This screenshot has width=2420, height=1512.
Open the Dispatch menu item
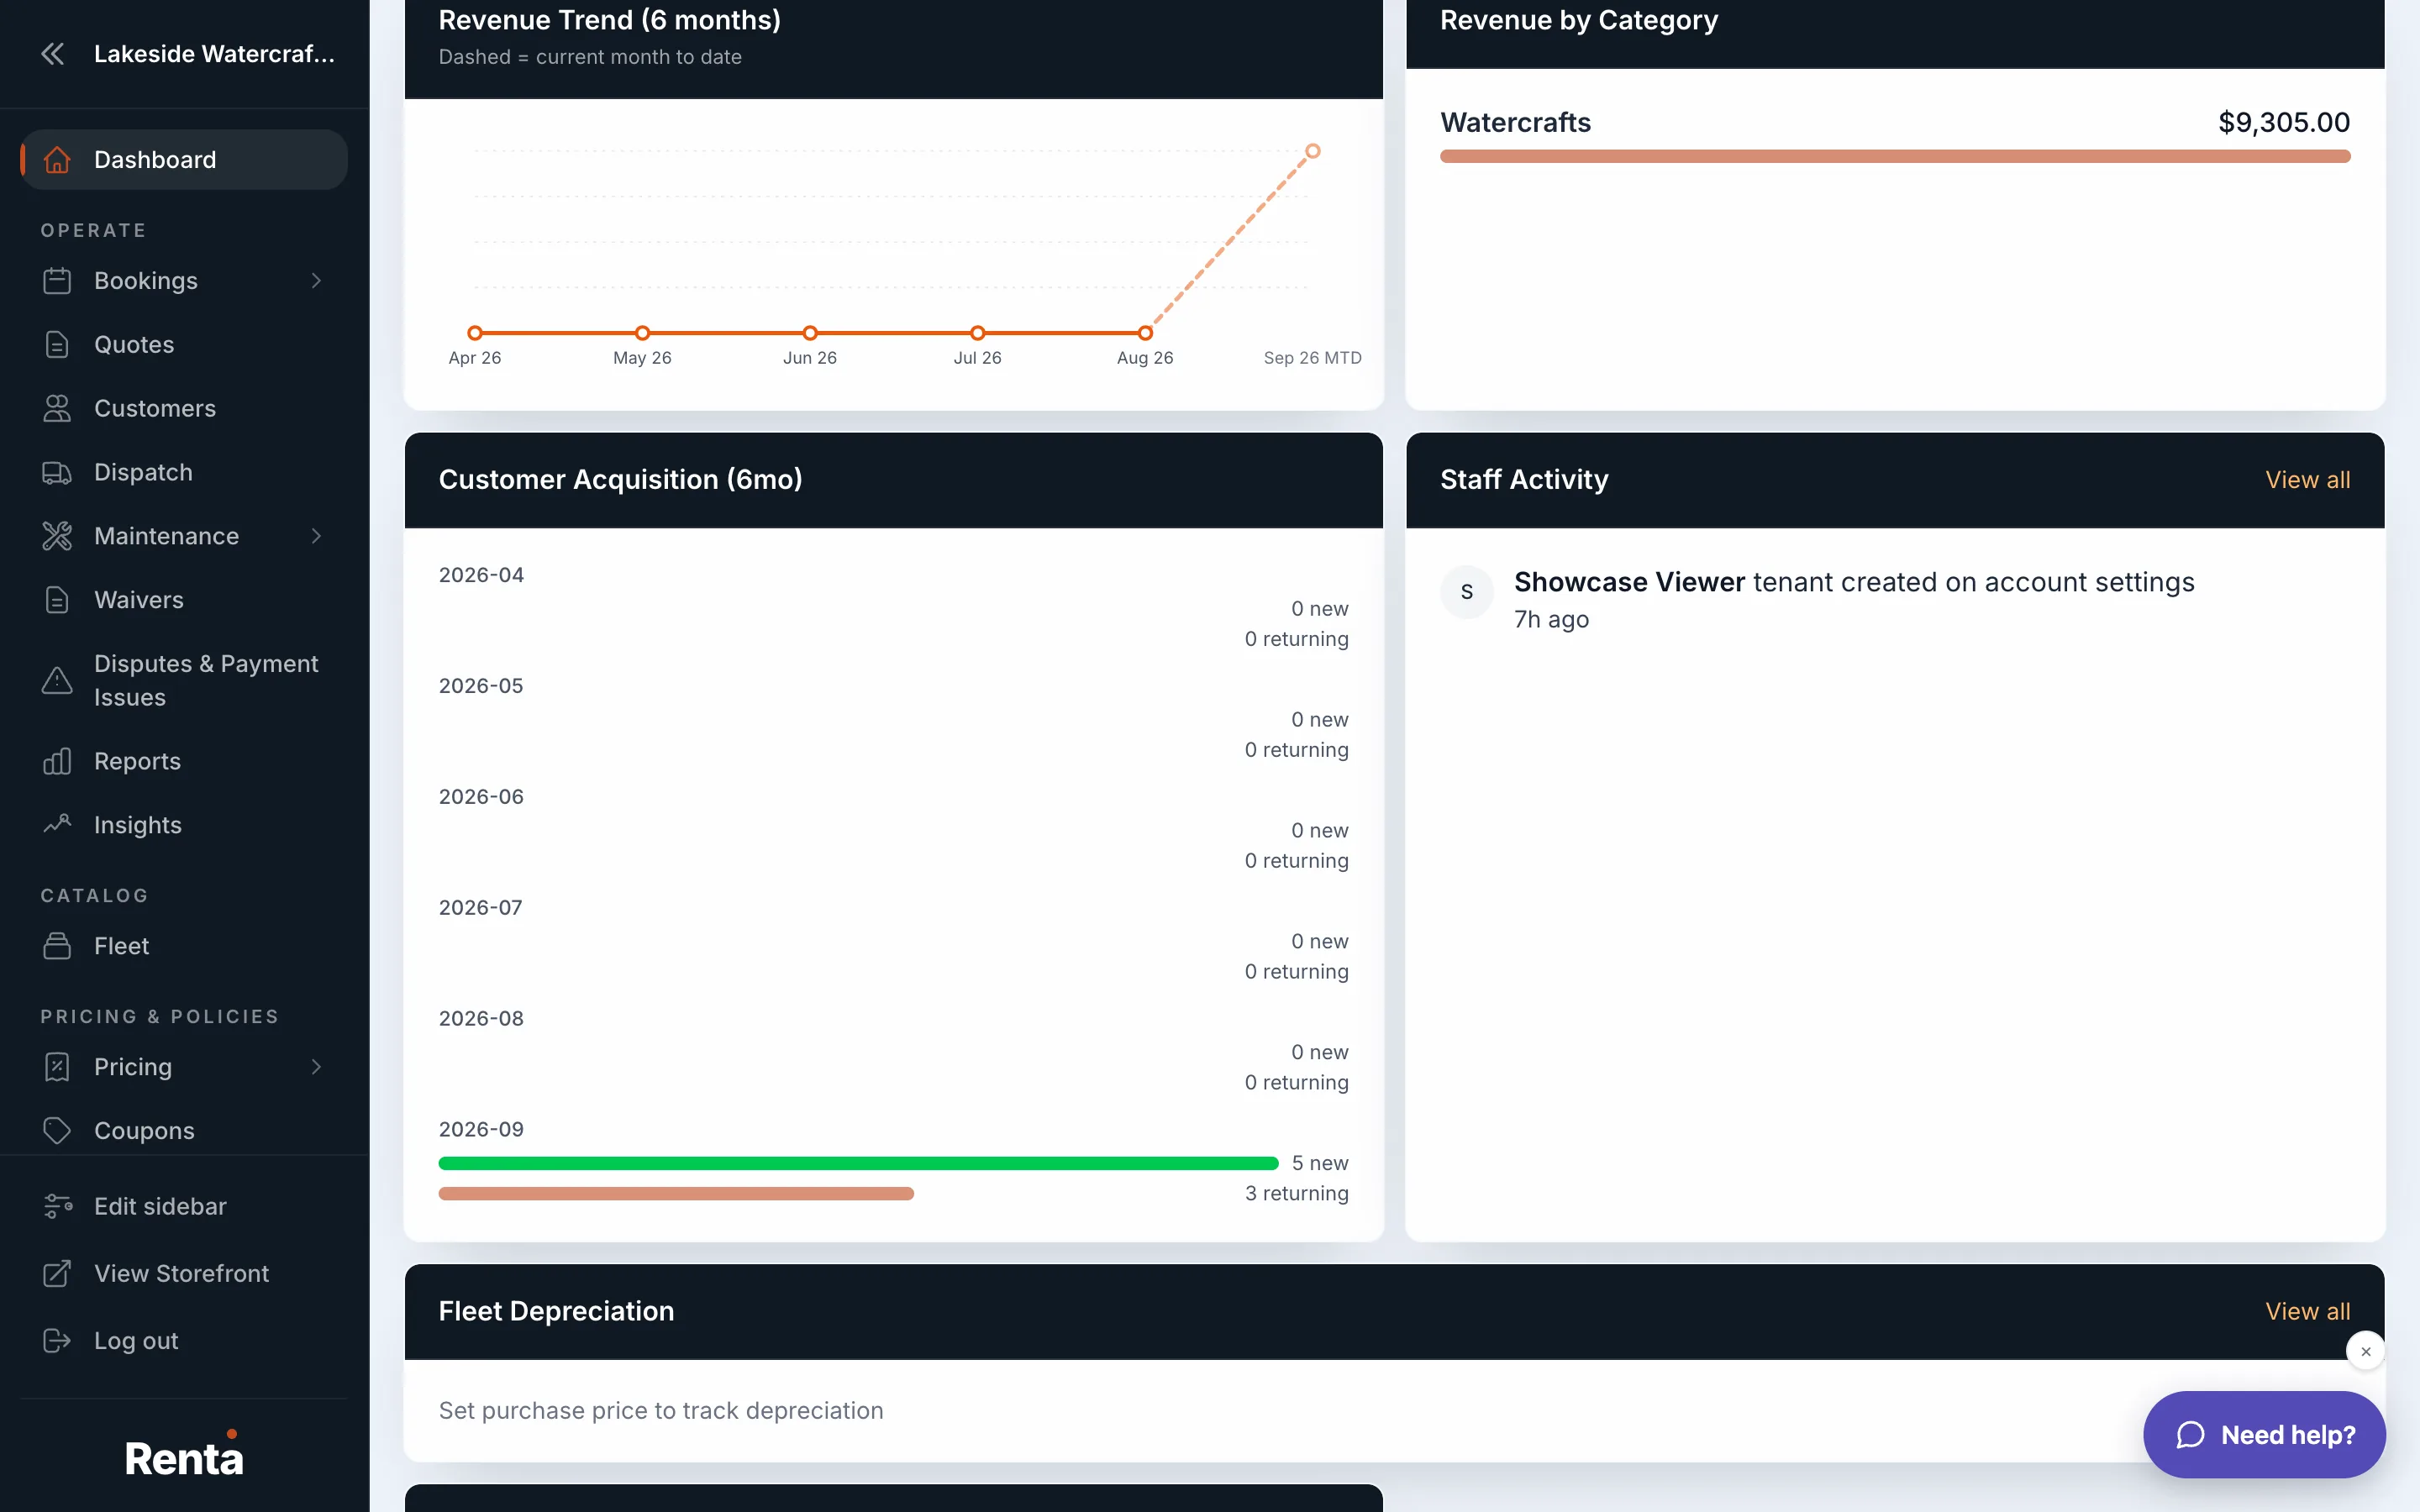point(184,472)
